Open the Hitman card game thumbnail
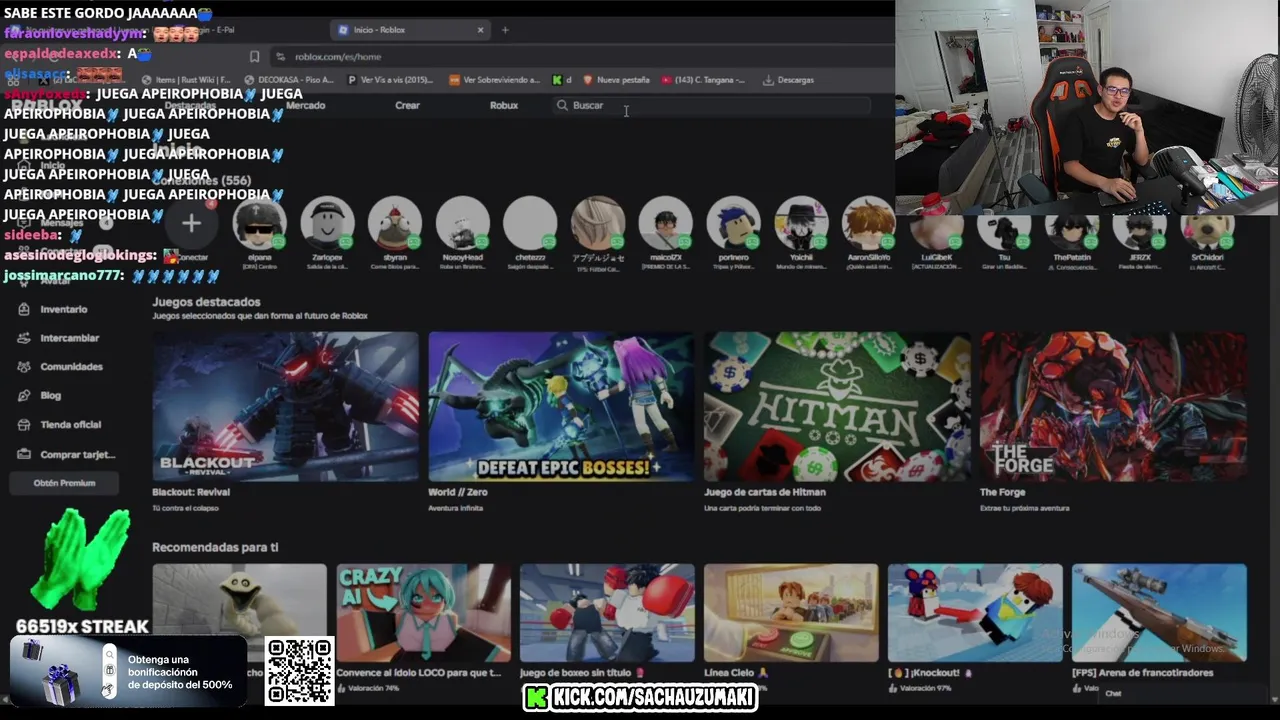This screenshot has height=720, width=1280. click(x=837, y=406)
